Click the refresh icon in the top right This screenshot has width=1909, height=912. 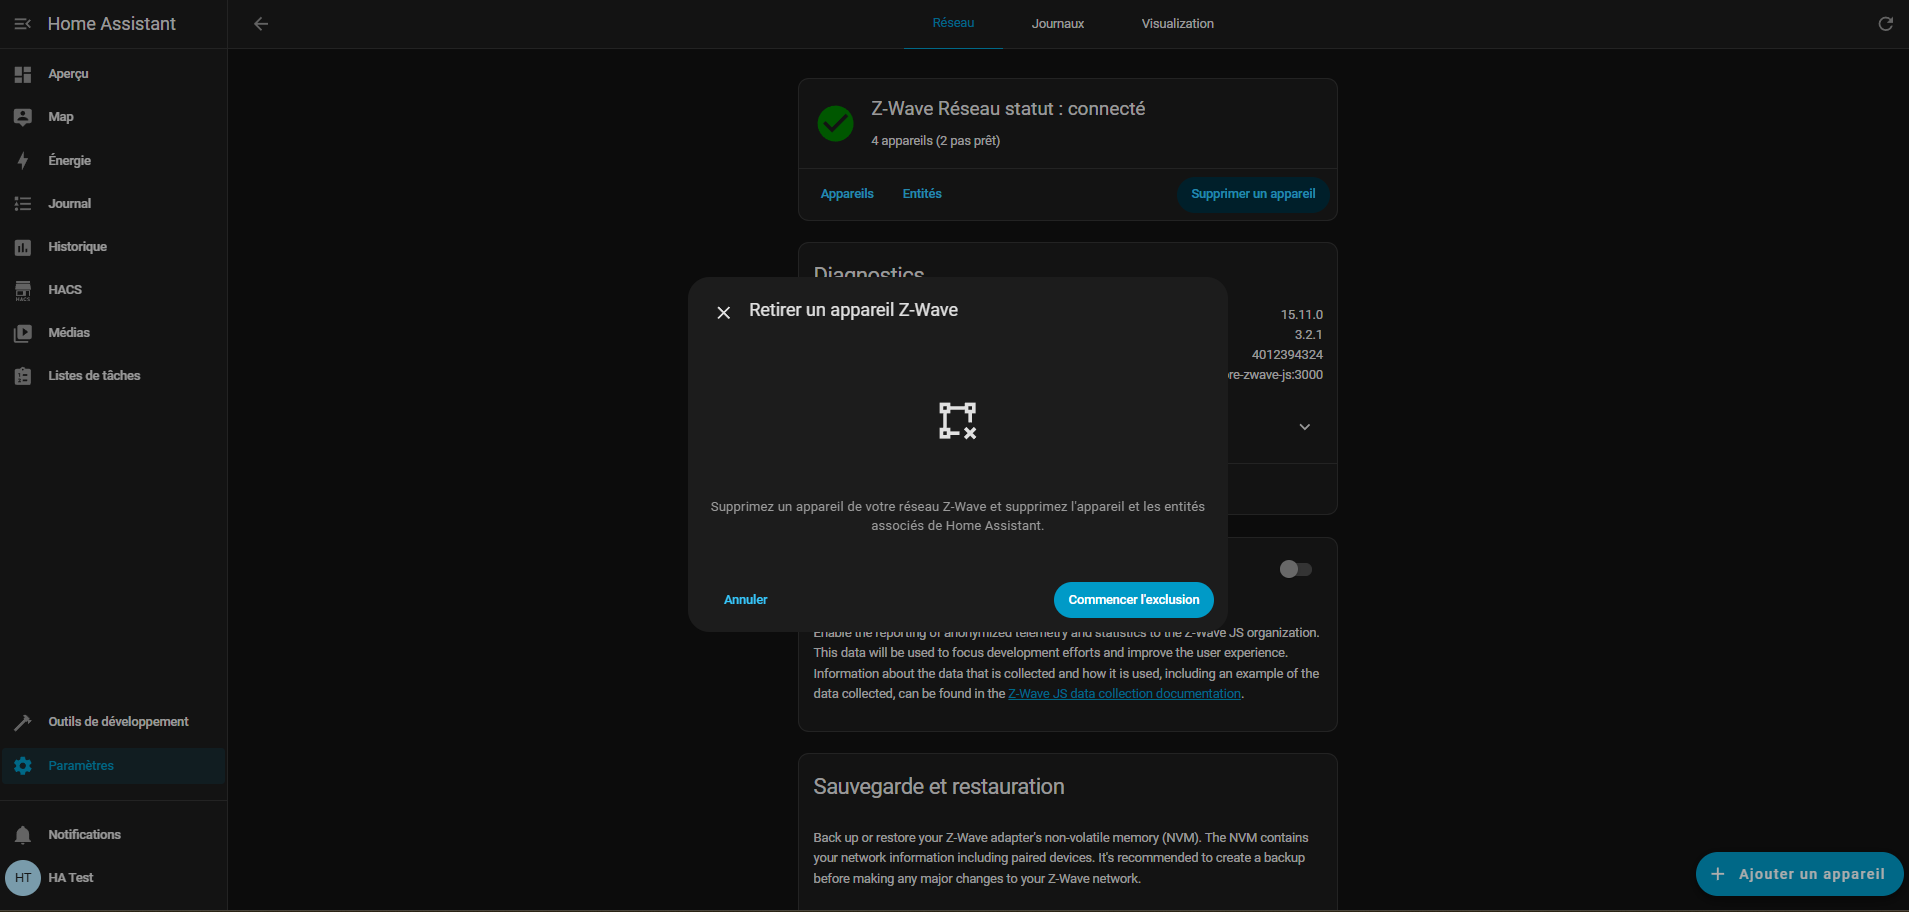1885,24
